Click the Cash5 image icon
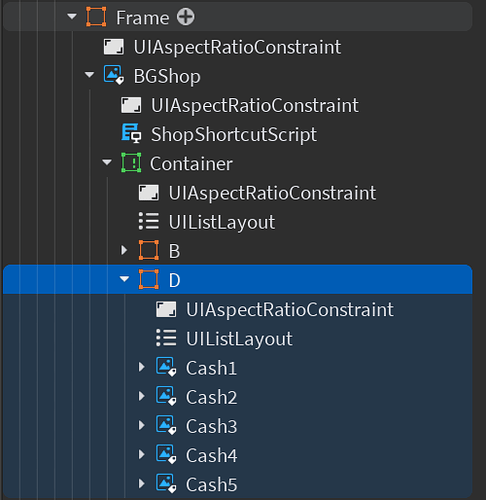 click(x=166, y=484)
